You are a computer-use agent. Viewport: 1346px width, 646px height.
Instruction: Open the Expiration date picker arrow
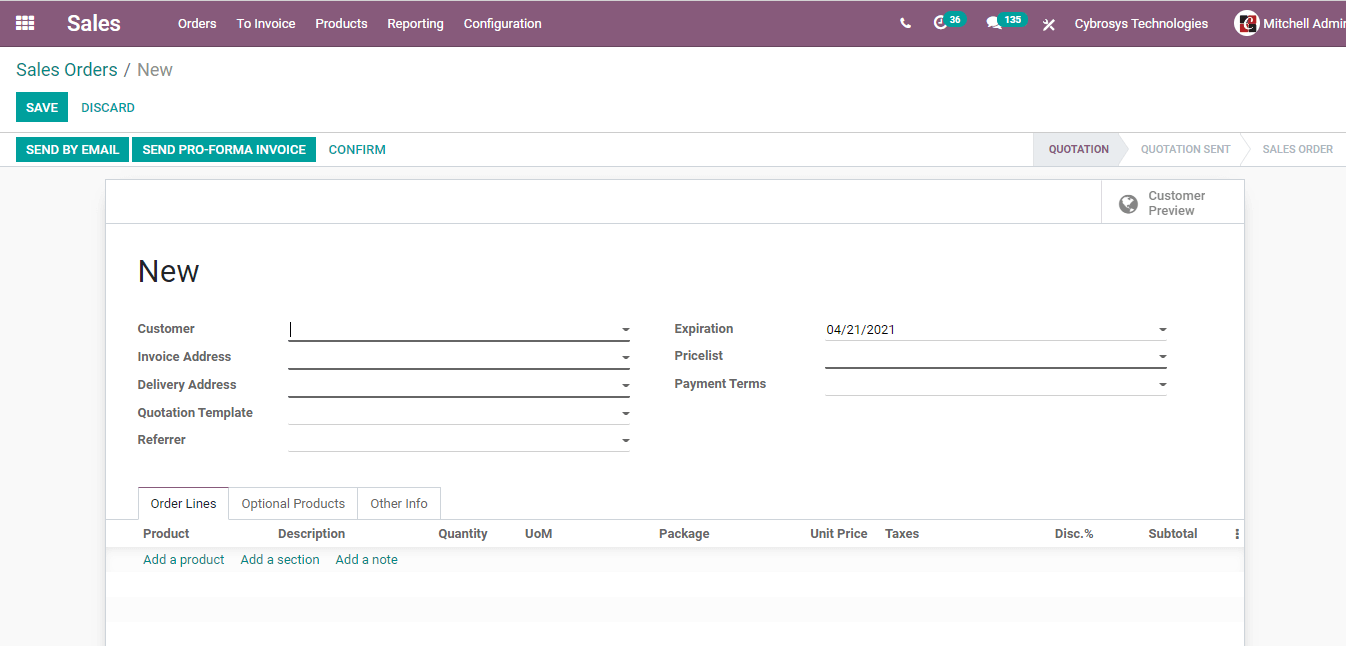click(1162, 330)
